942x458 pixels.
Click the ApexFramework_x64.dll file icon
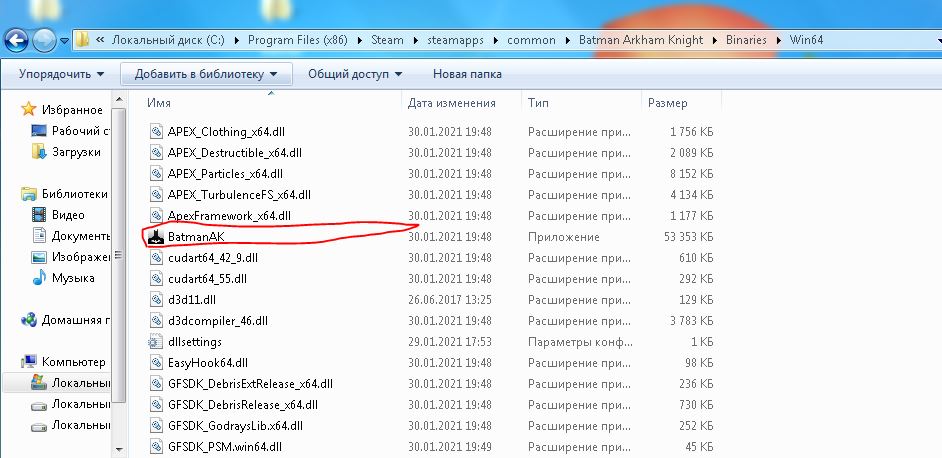click(156, 215)
